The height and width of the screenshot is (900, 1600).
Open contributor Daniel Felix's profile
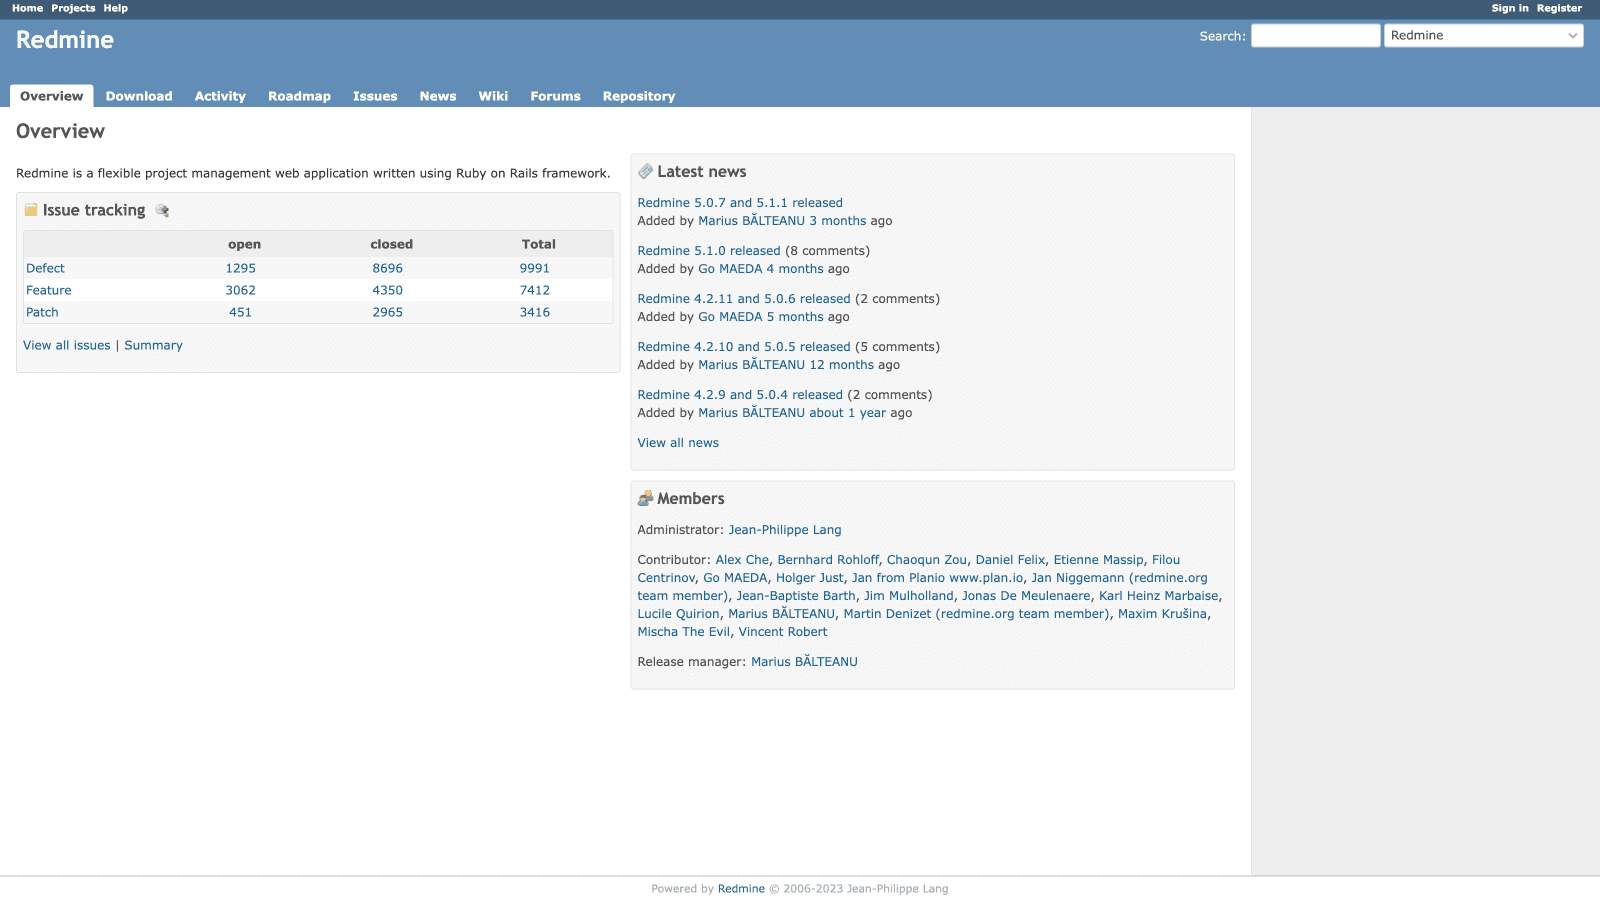pyautogui.click(x=1010, y=560)
